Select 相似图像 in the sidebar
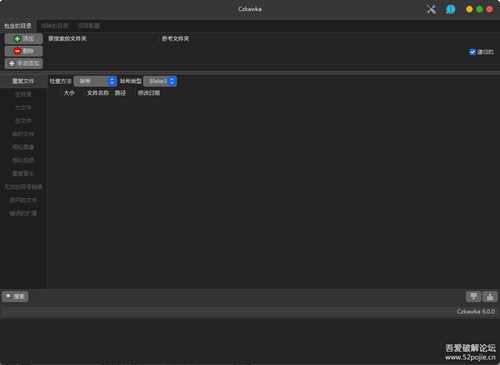 pyautogui.click(x=23, y=147)
